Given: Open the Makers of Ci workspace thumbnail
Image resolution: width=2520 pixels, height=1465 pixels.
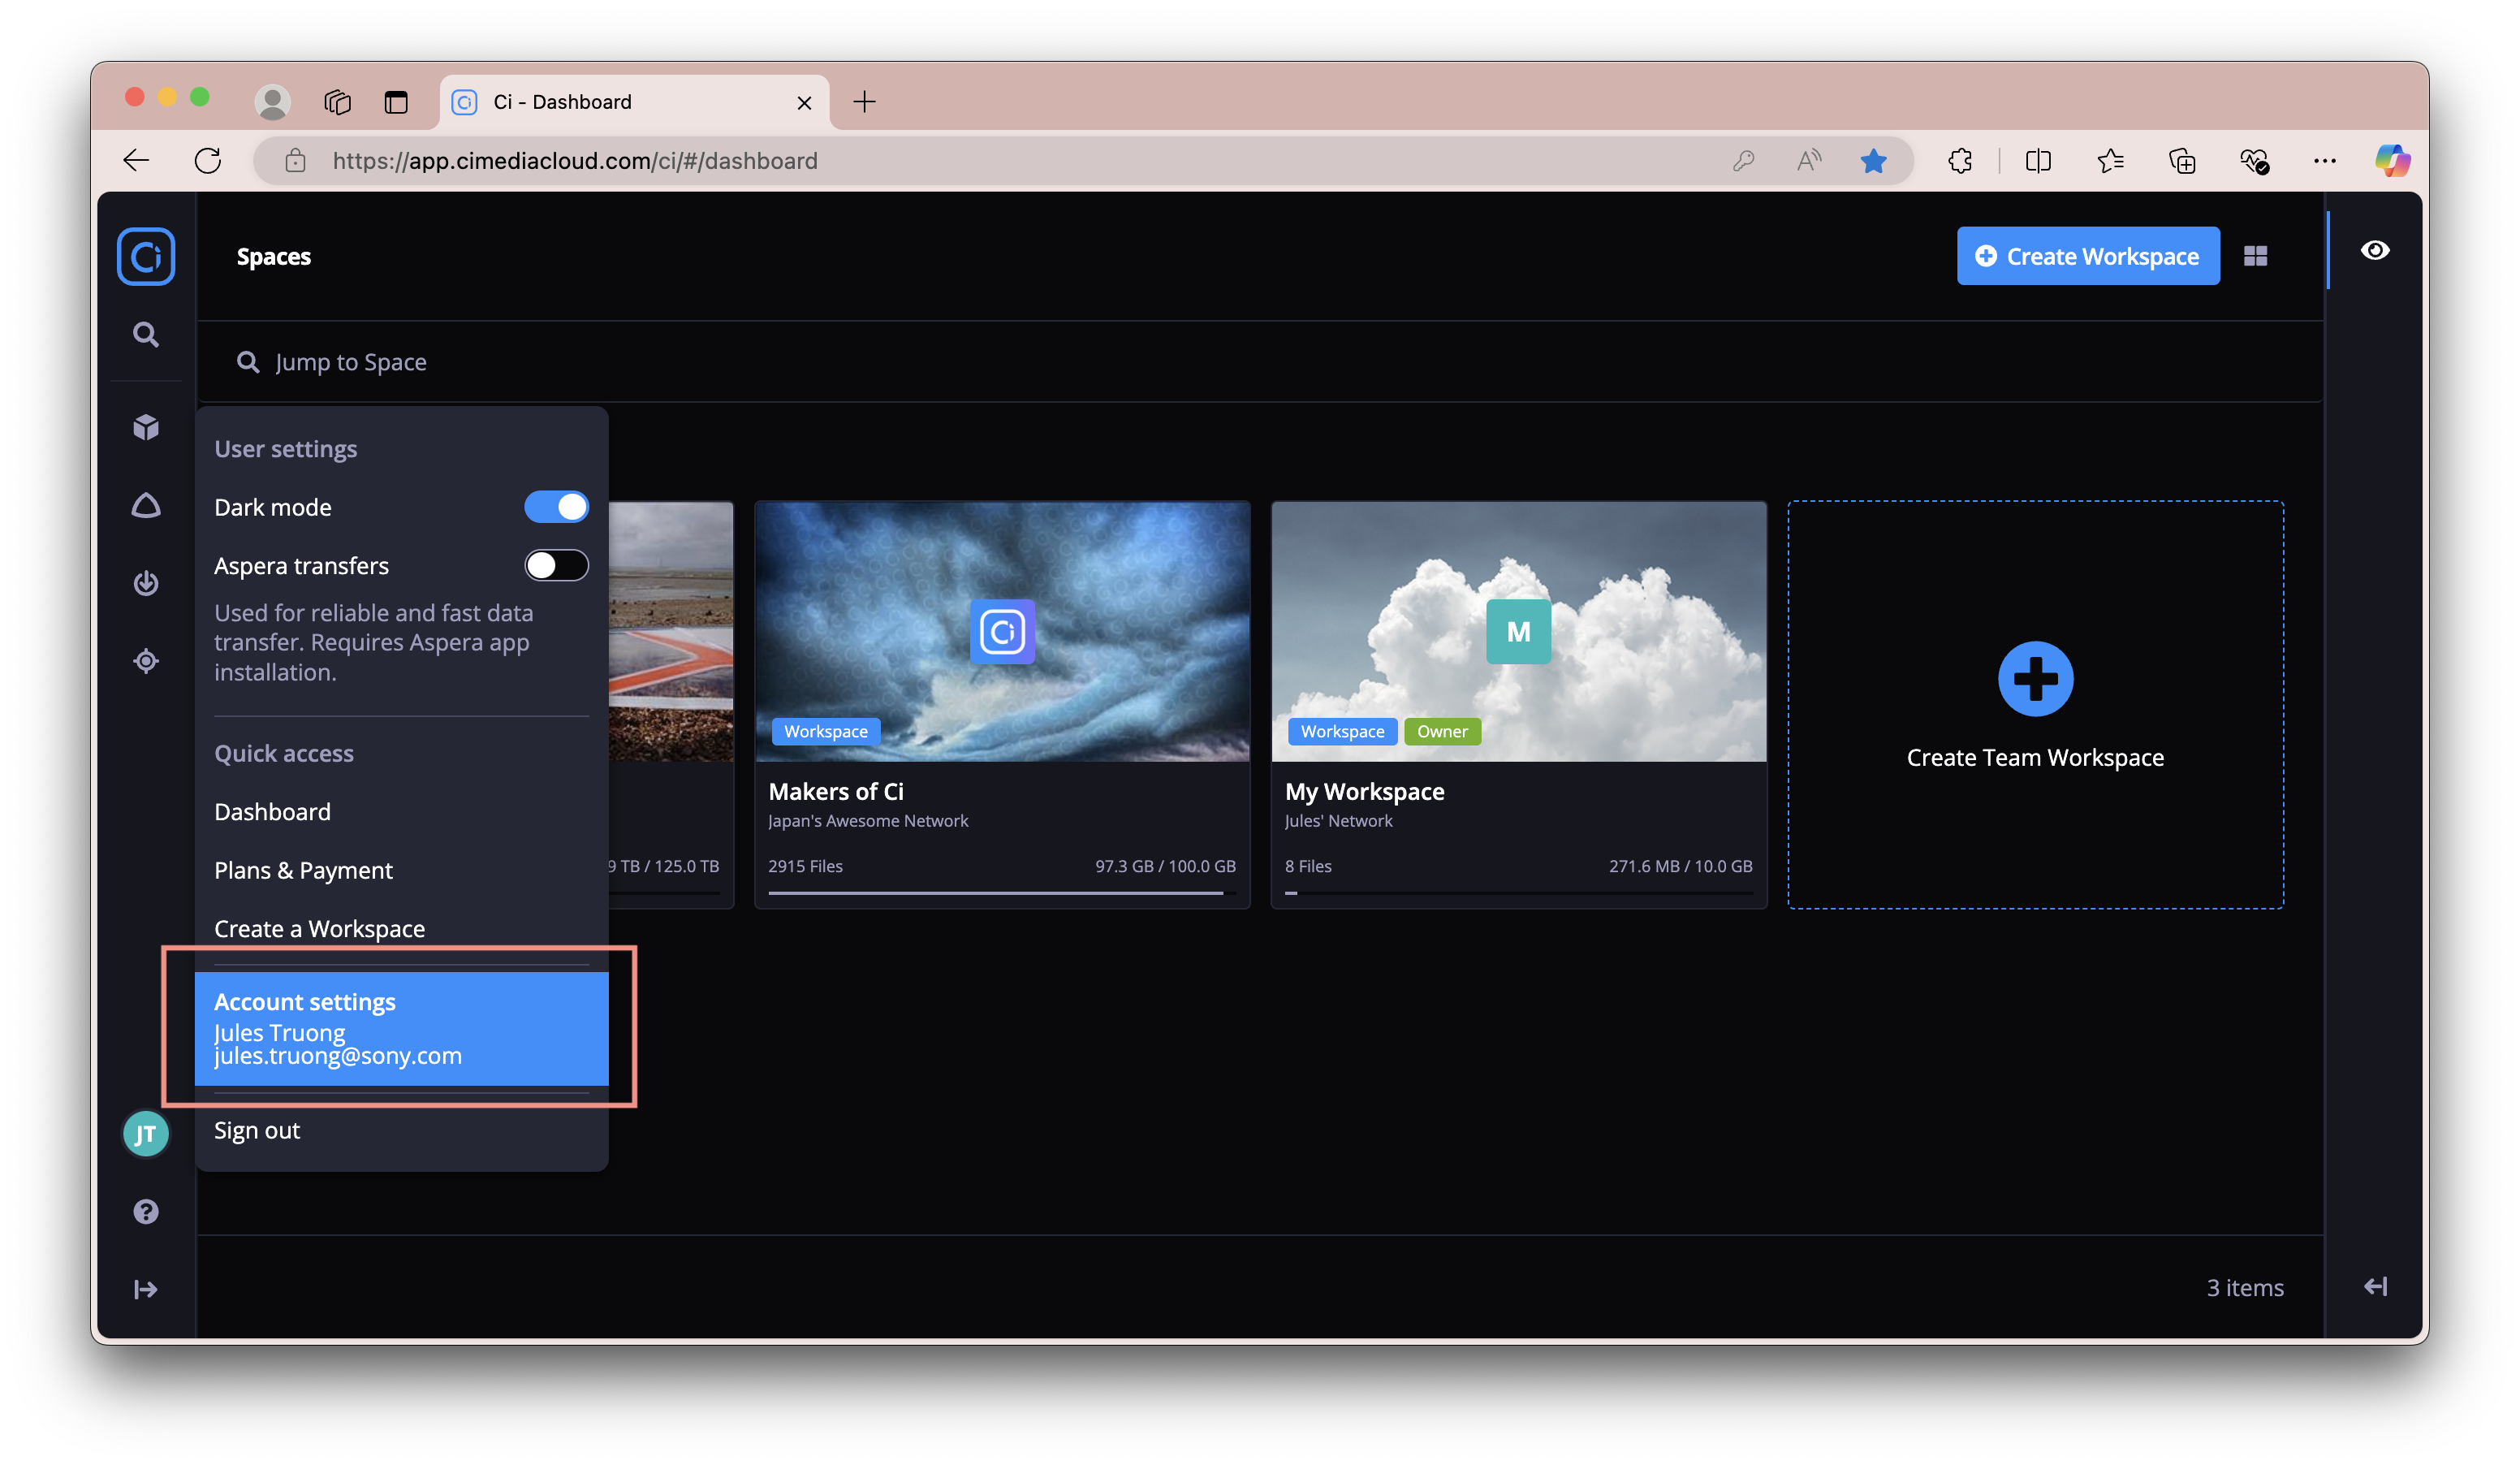Looking at the screenshot, I should [1003, 632].
